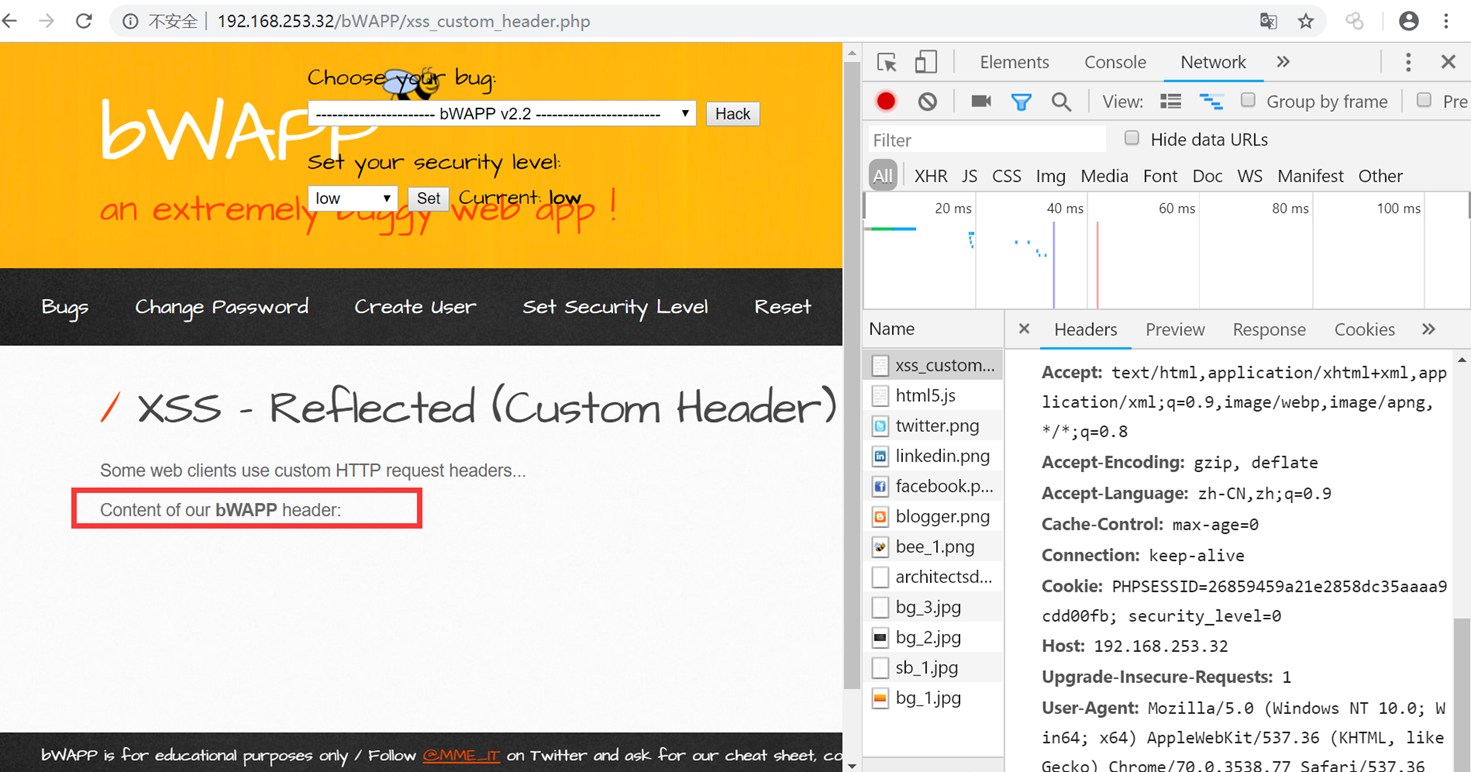
Task: Click the linkedin.png file icon
Action: click(x=880, y=456)
